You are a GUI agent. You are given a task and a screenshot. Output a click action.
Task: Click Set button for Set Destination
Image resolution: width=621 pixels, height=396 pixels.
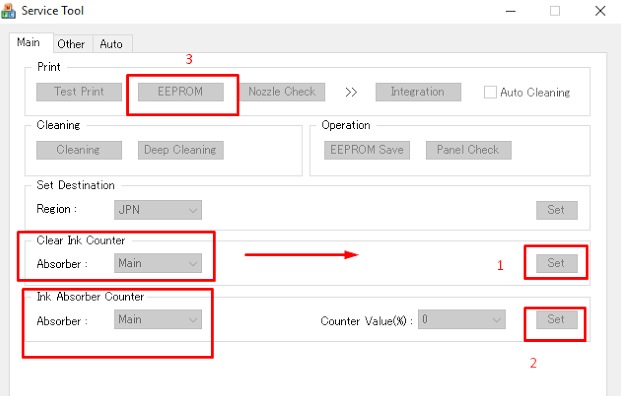[x=556, y=210]
